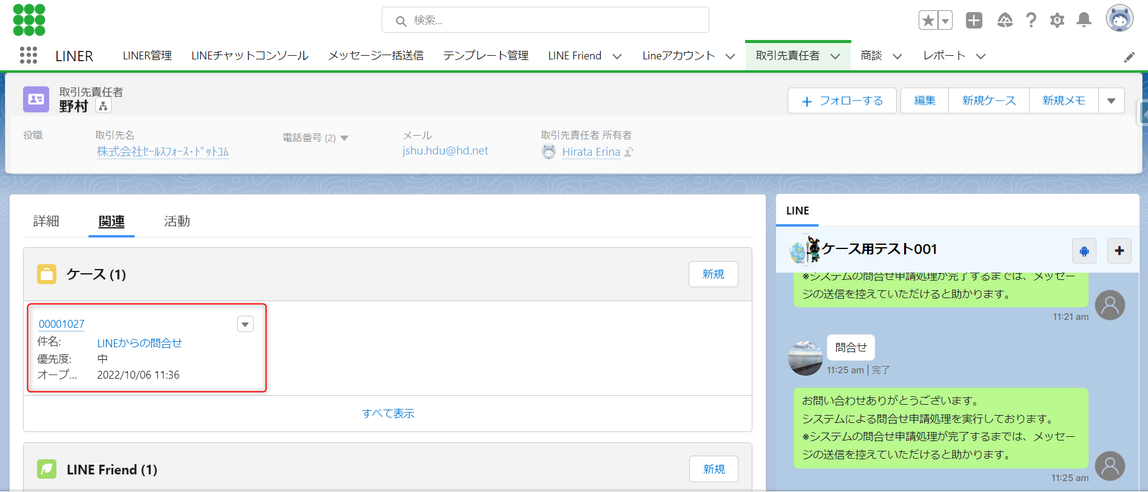Open the Favorites star icon
Viewport: 1148px width, 492px height.
[x=928, y=20]
